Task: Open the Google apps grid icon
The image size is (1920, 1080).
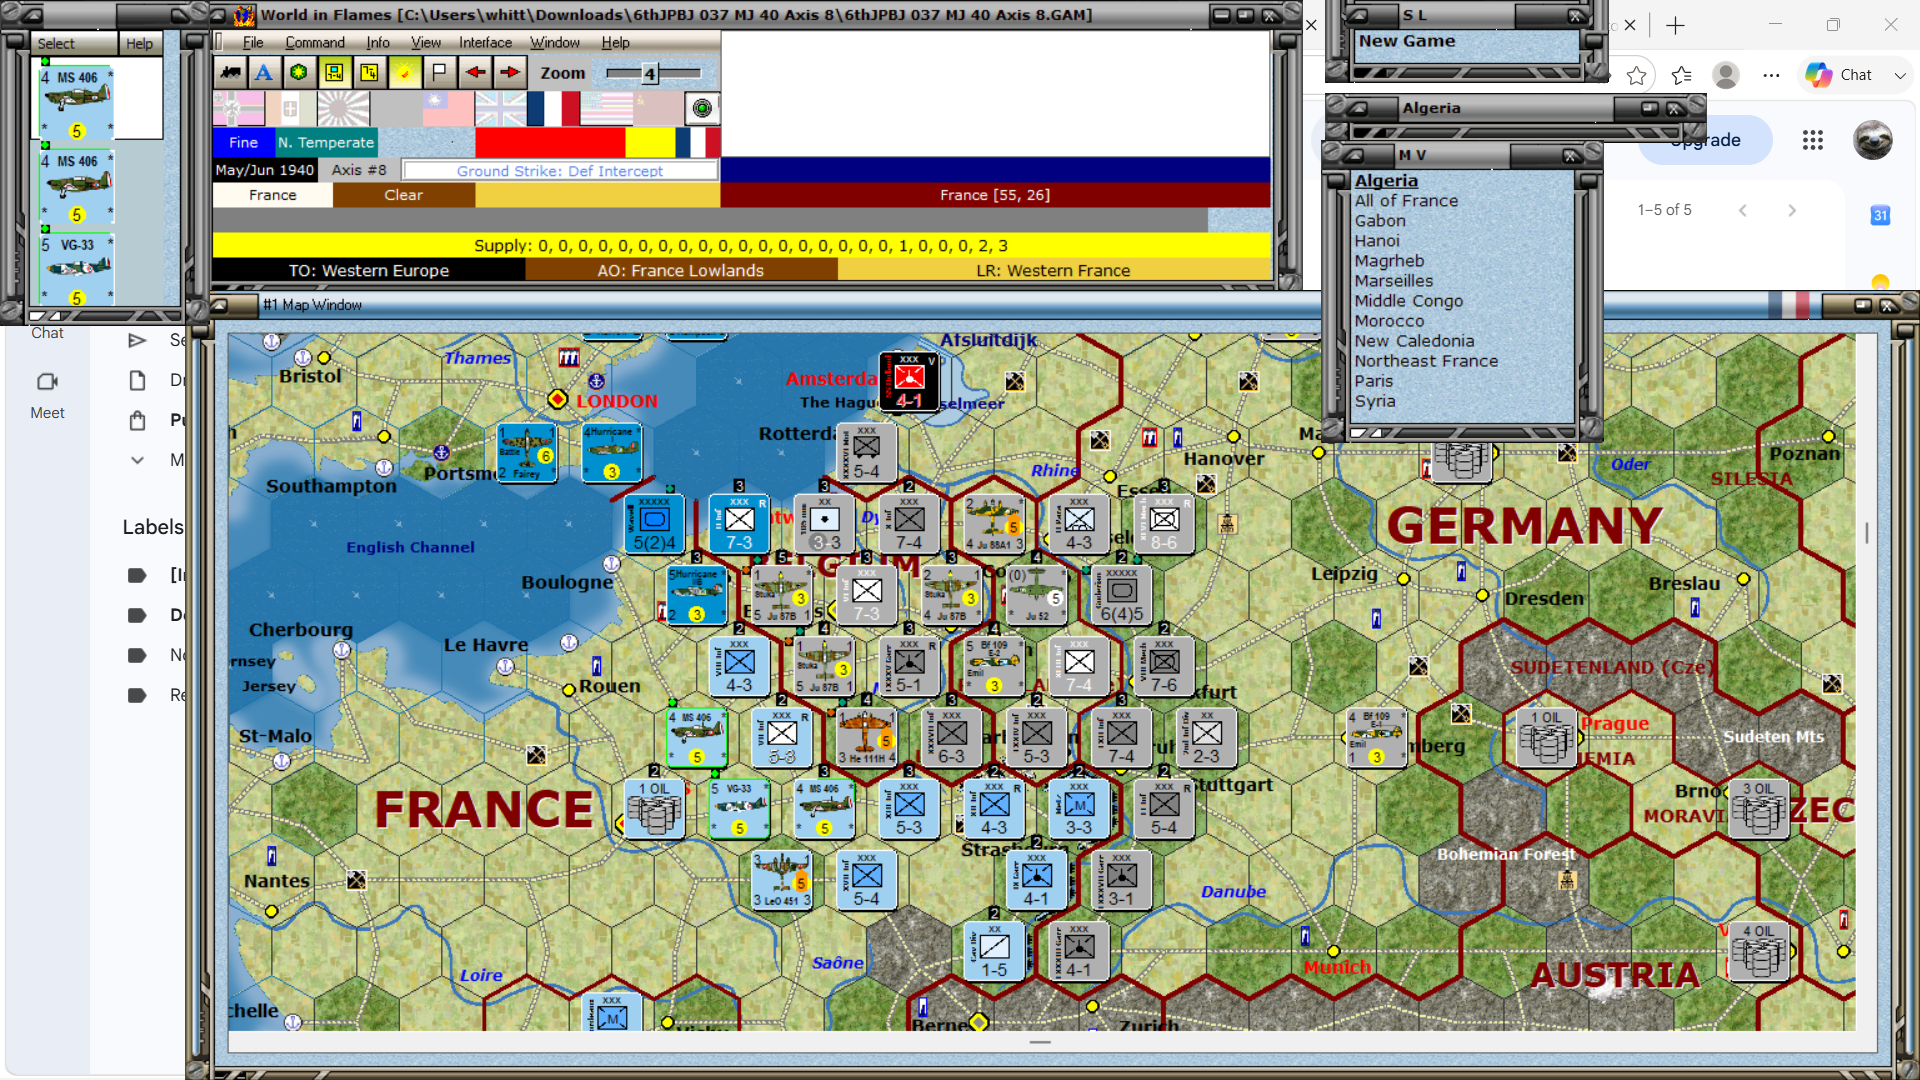Action: [x=1813, y=140]
